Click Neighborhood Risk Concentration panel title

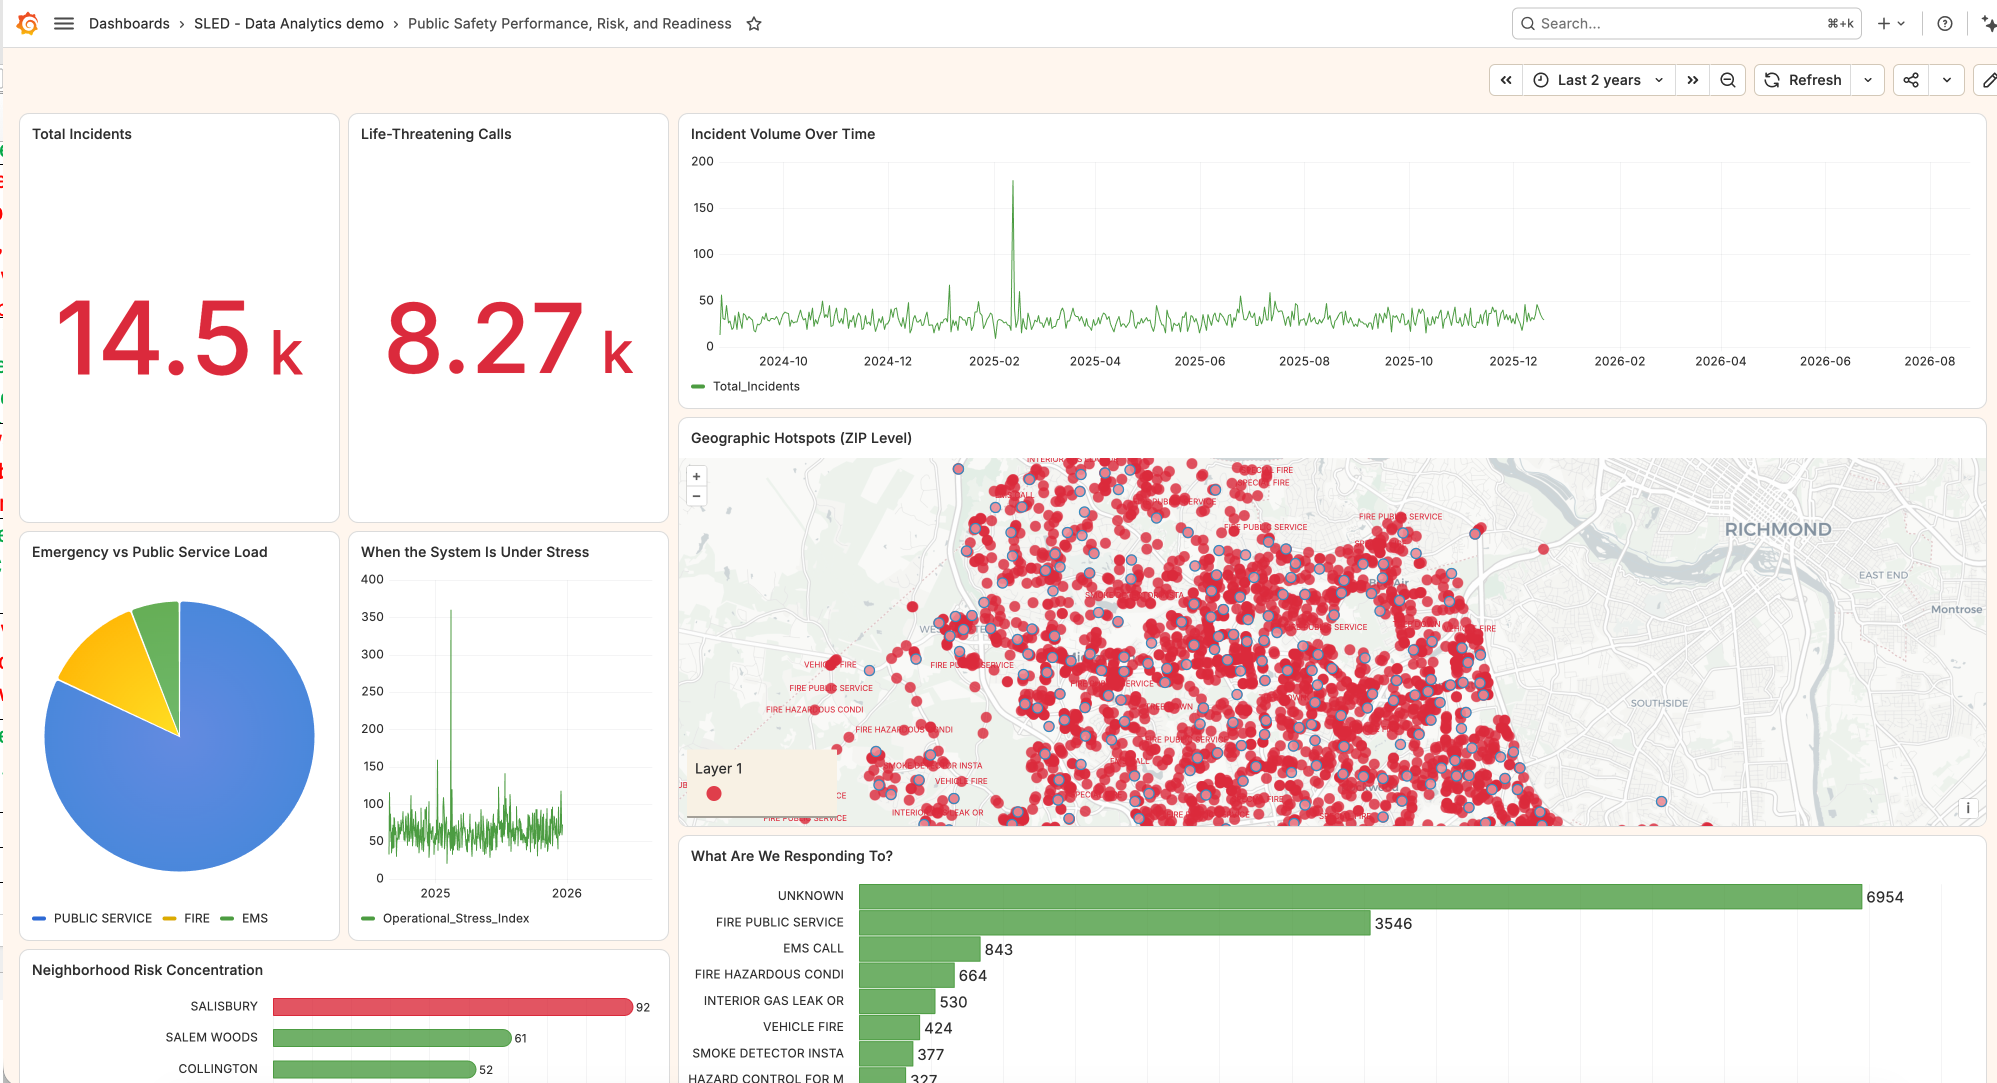click(147, 970)
